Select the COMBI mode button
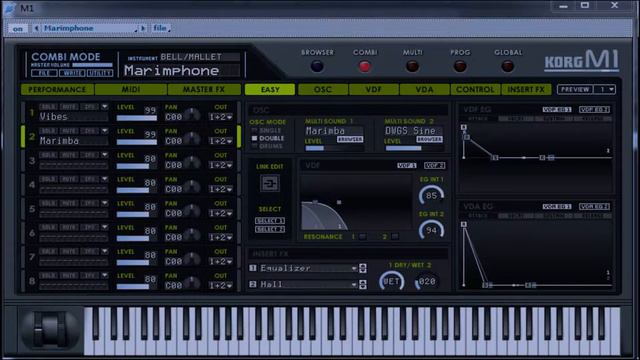This screenshot has width=640, height=360. (x=364, y=66)
